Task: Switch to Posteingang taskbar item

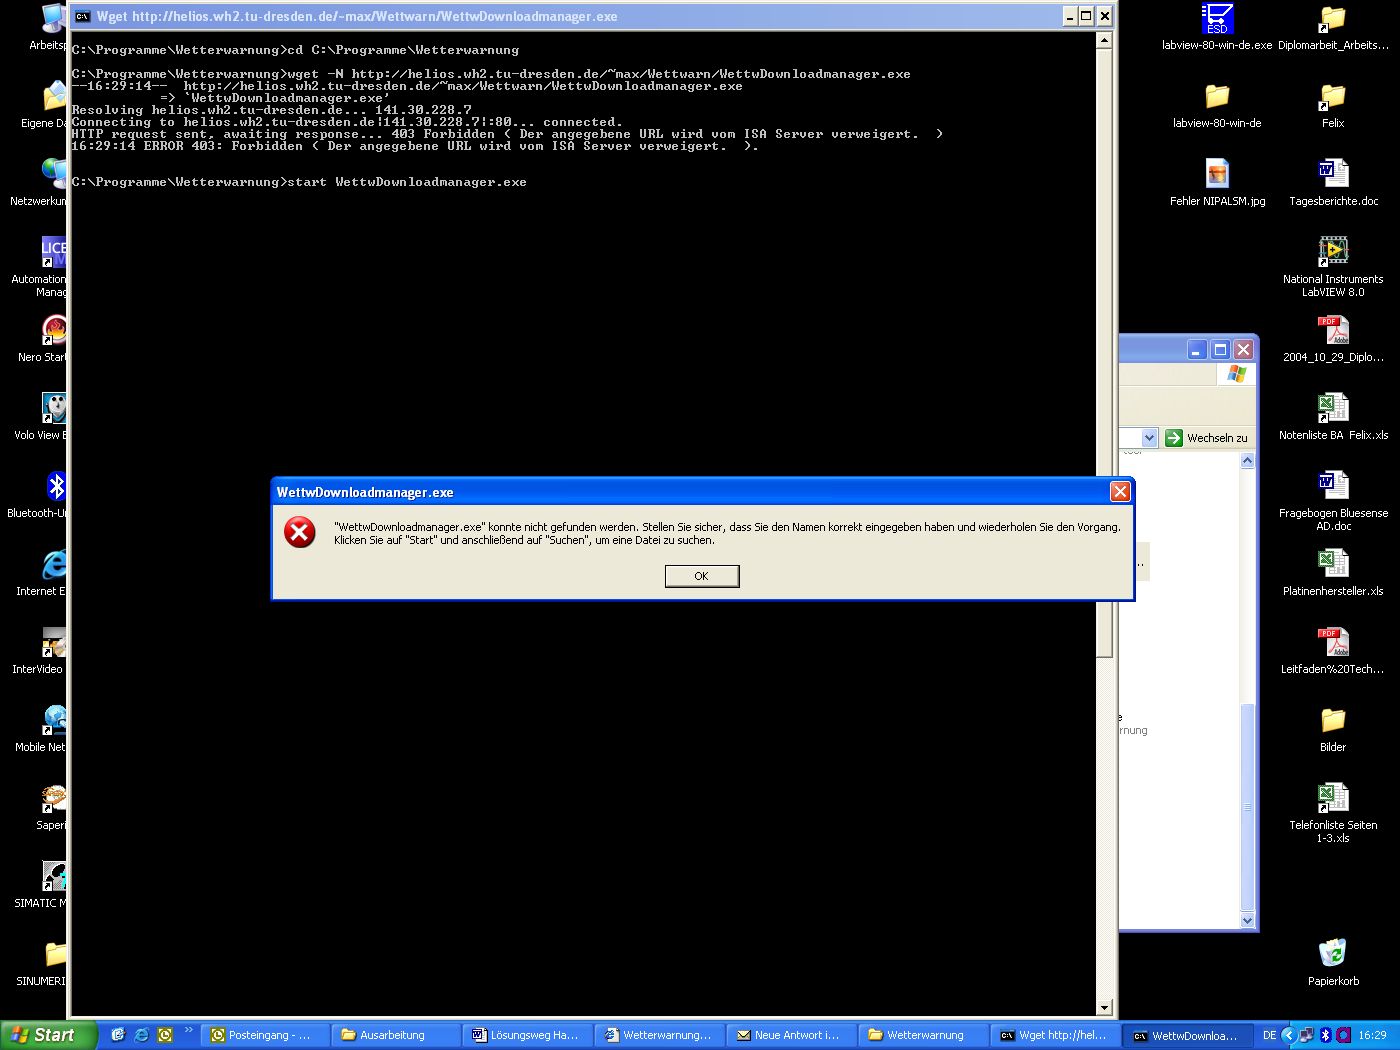Action: click(x=262, y=1035)
